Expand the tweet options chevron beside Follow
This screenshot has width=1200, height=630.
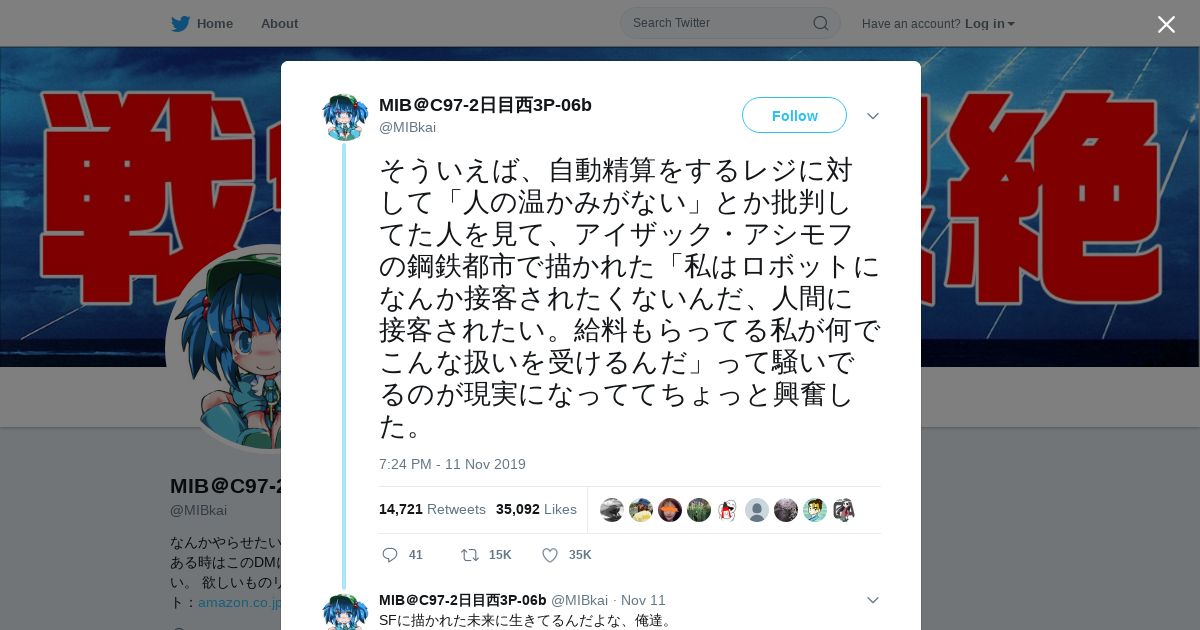[873, 116]
